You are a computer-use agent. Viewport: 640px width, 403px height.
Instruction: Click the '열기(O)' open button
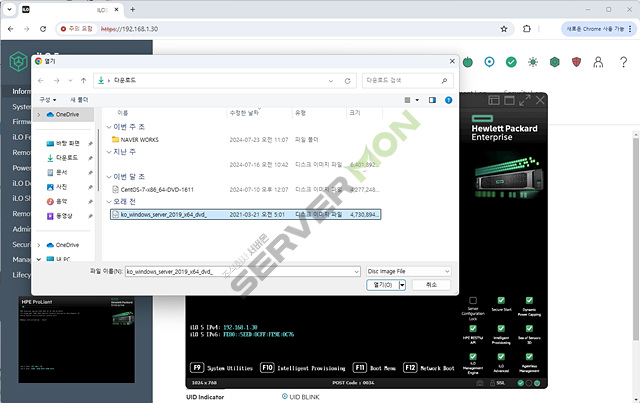point(383,285)
